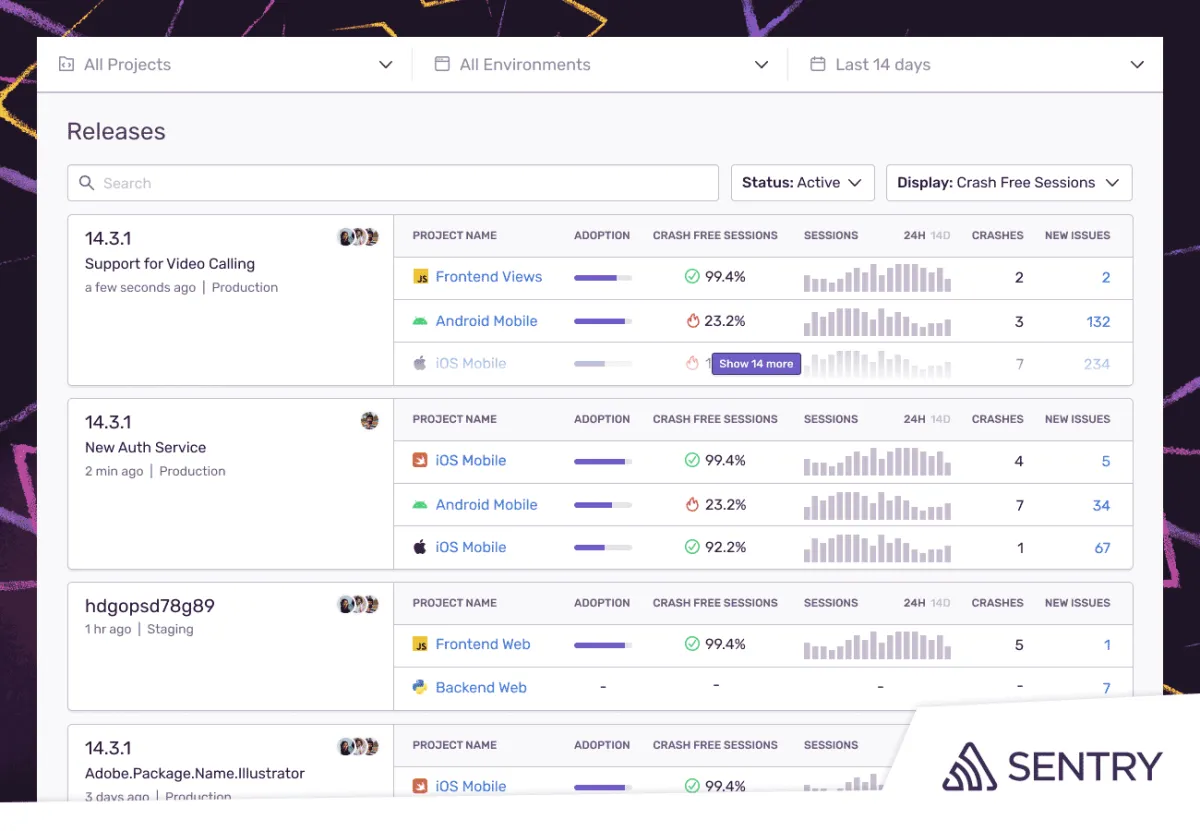The width and height of the screenshot is (1200, 831).
Task: Click the author avatar on New Auth Service
Action: (370, 421)
